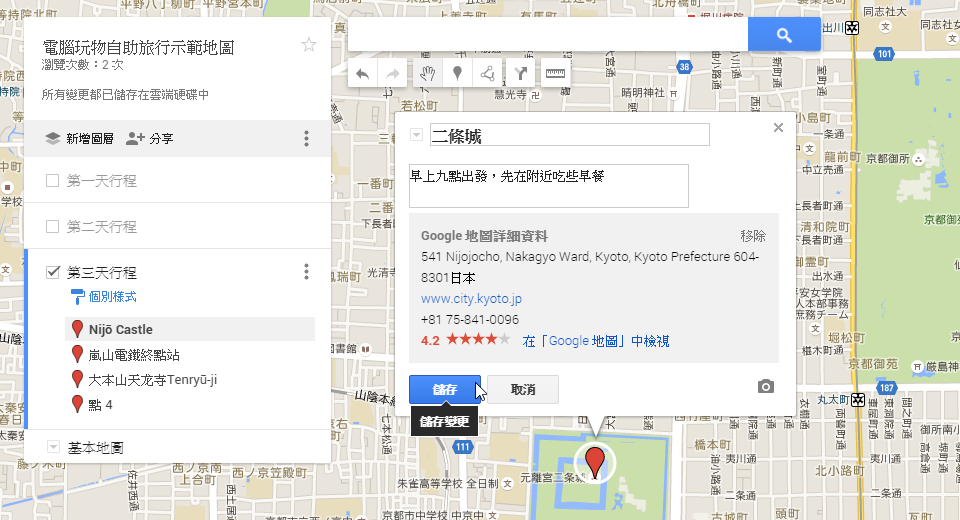
Task: Click the blue search button
Action: pos(784,34)
